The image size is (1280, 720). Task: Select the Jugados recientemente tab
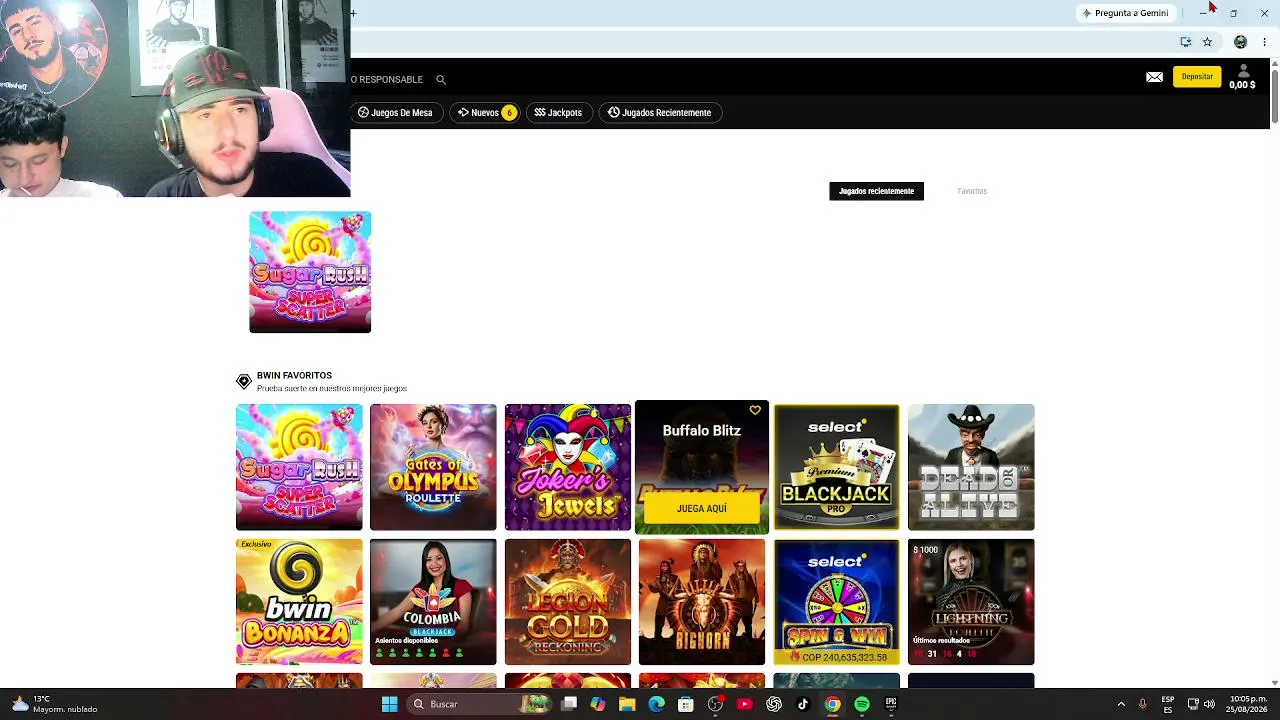[876, 191]
